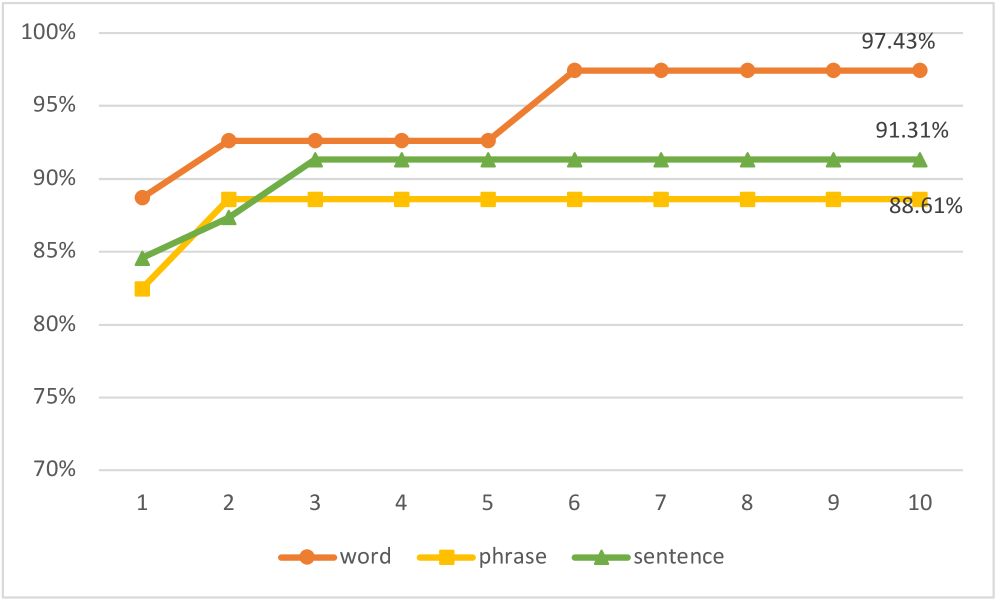Image resolution: width=996 pixels, height=600 pixels.
Task: Click the sentence series triangle at x=2
Action: (x=228, y=217)
